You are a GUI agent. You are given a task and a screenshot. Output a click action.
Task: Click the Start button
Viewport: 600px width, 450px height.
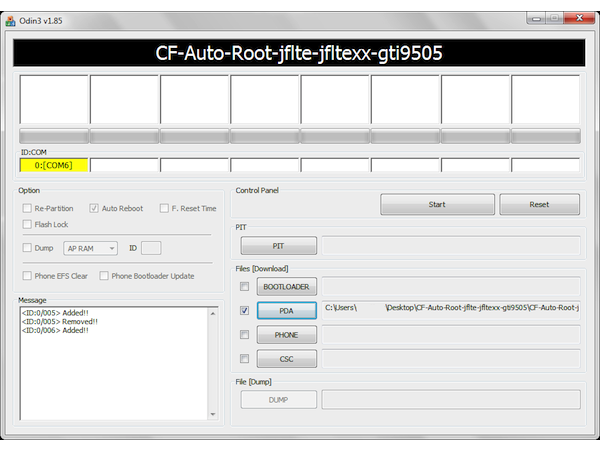[x=437, y=204]
